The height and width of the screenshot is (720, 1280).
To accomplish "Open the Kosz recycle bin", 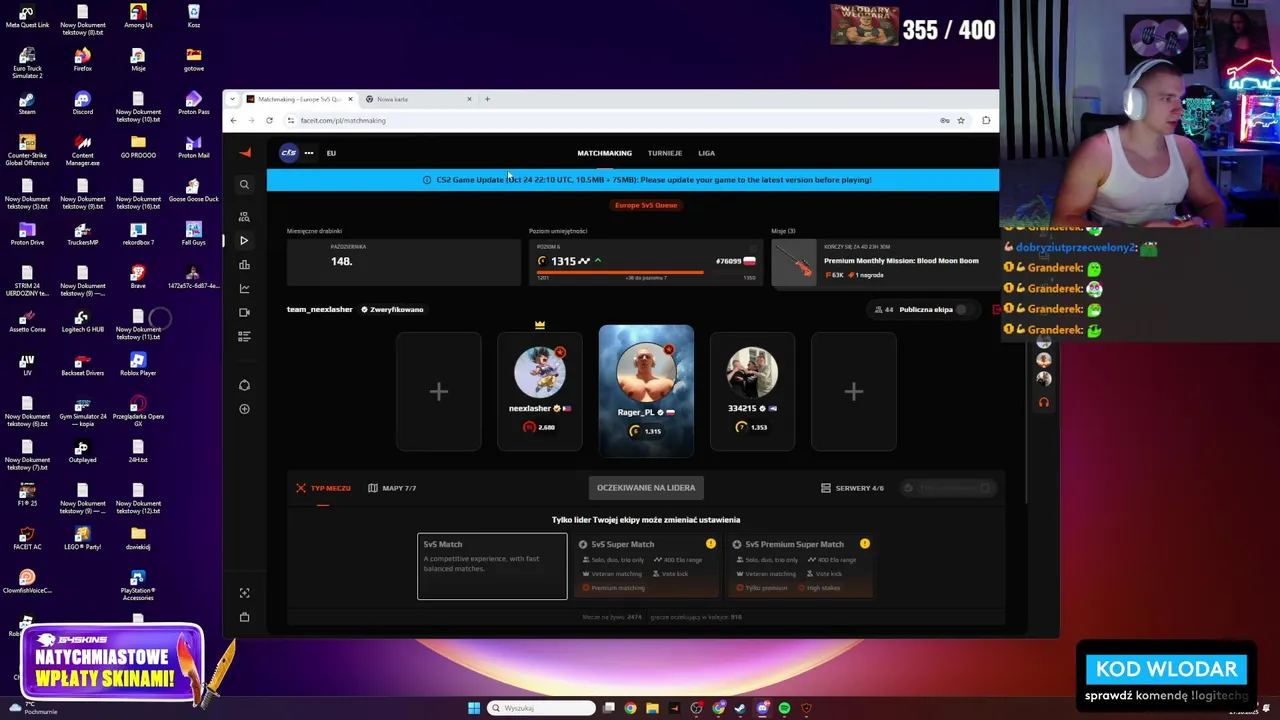I will point(193,16).
